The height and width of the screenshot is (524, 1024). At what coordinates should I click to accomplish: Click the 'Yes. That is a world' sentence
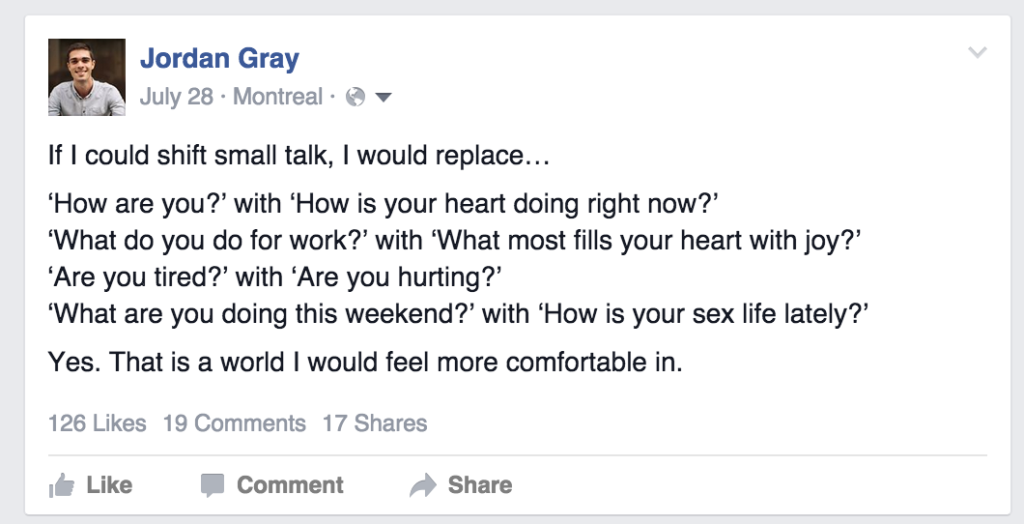(365, 362)
